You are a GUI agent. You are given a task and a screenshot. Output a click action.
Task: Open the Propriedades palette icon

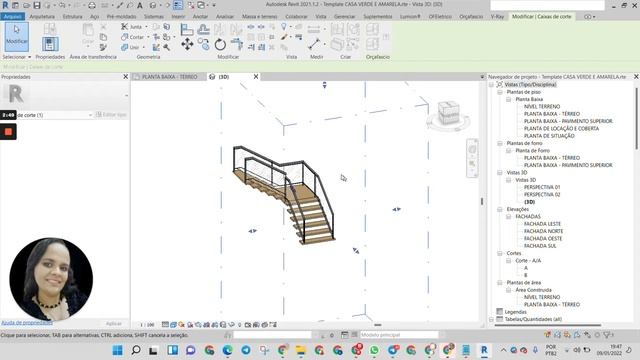(x=50, y=44)
